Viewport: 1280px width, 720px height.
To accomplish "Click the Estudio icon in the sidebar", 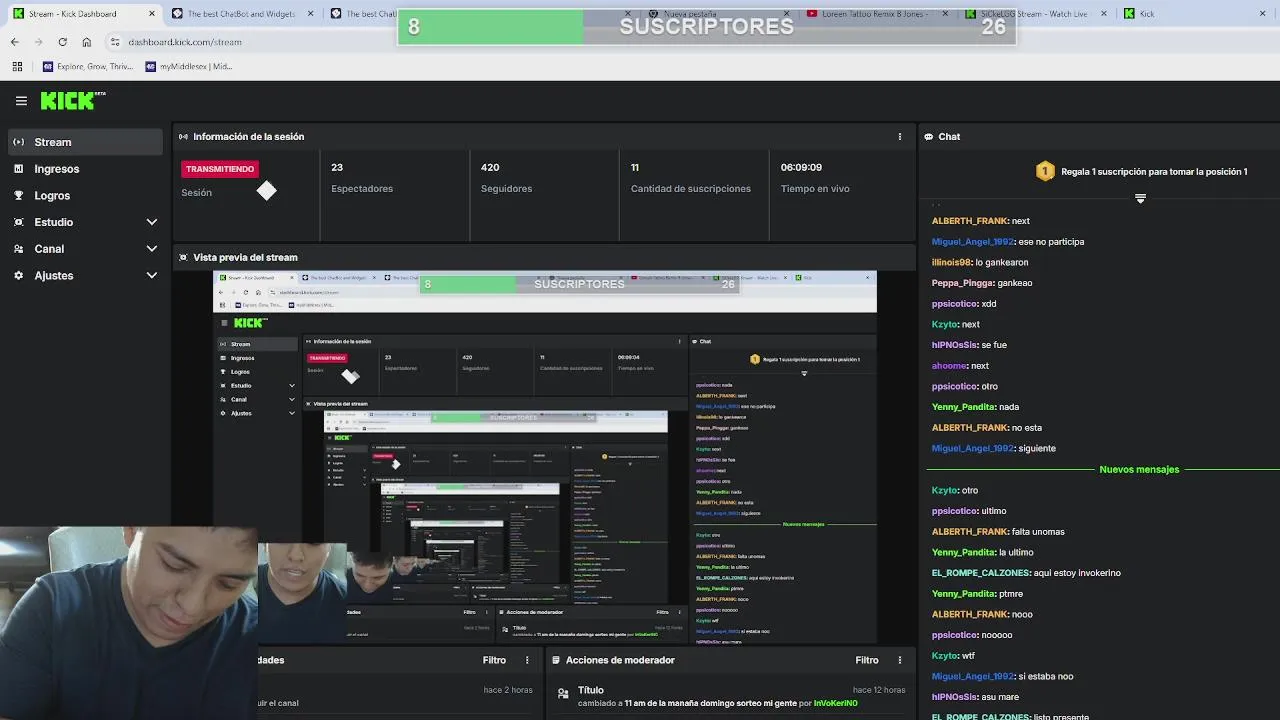I will click(18, 222).
